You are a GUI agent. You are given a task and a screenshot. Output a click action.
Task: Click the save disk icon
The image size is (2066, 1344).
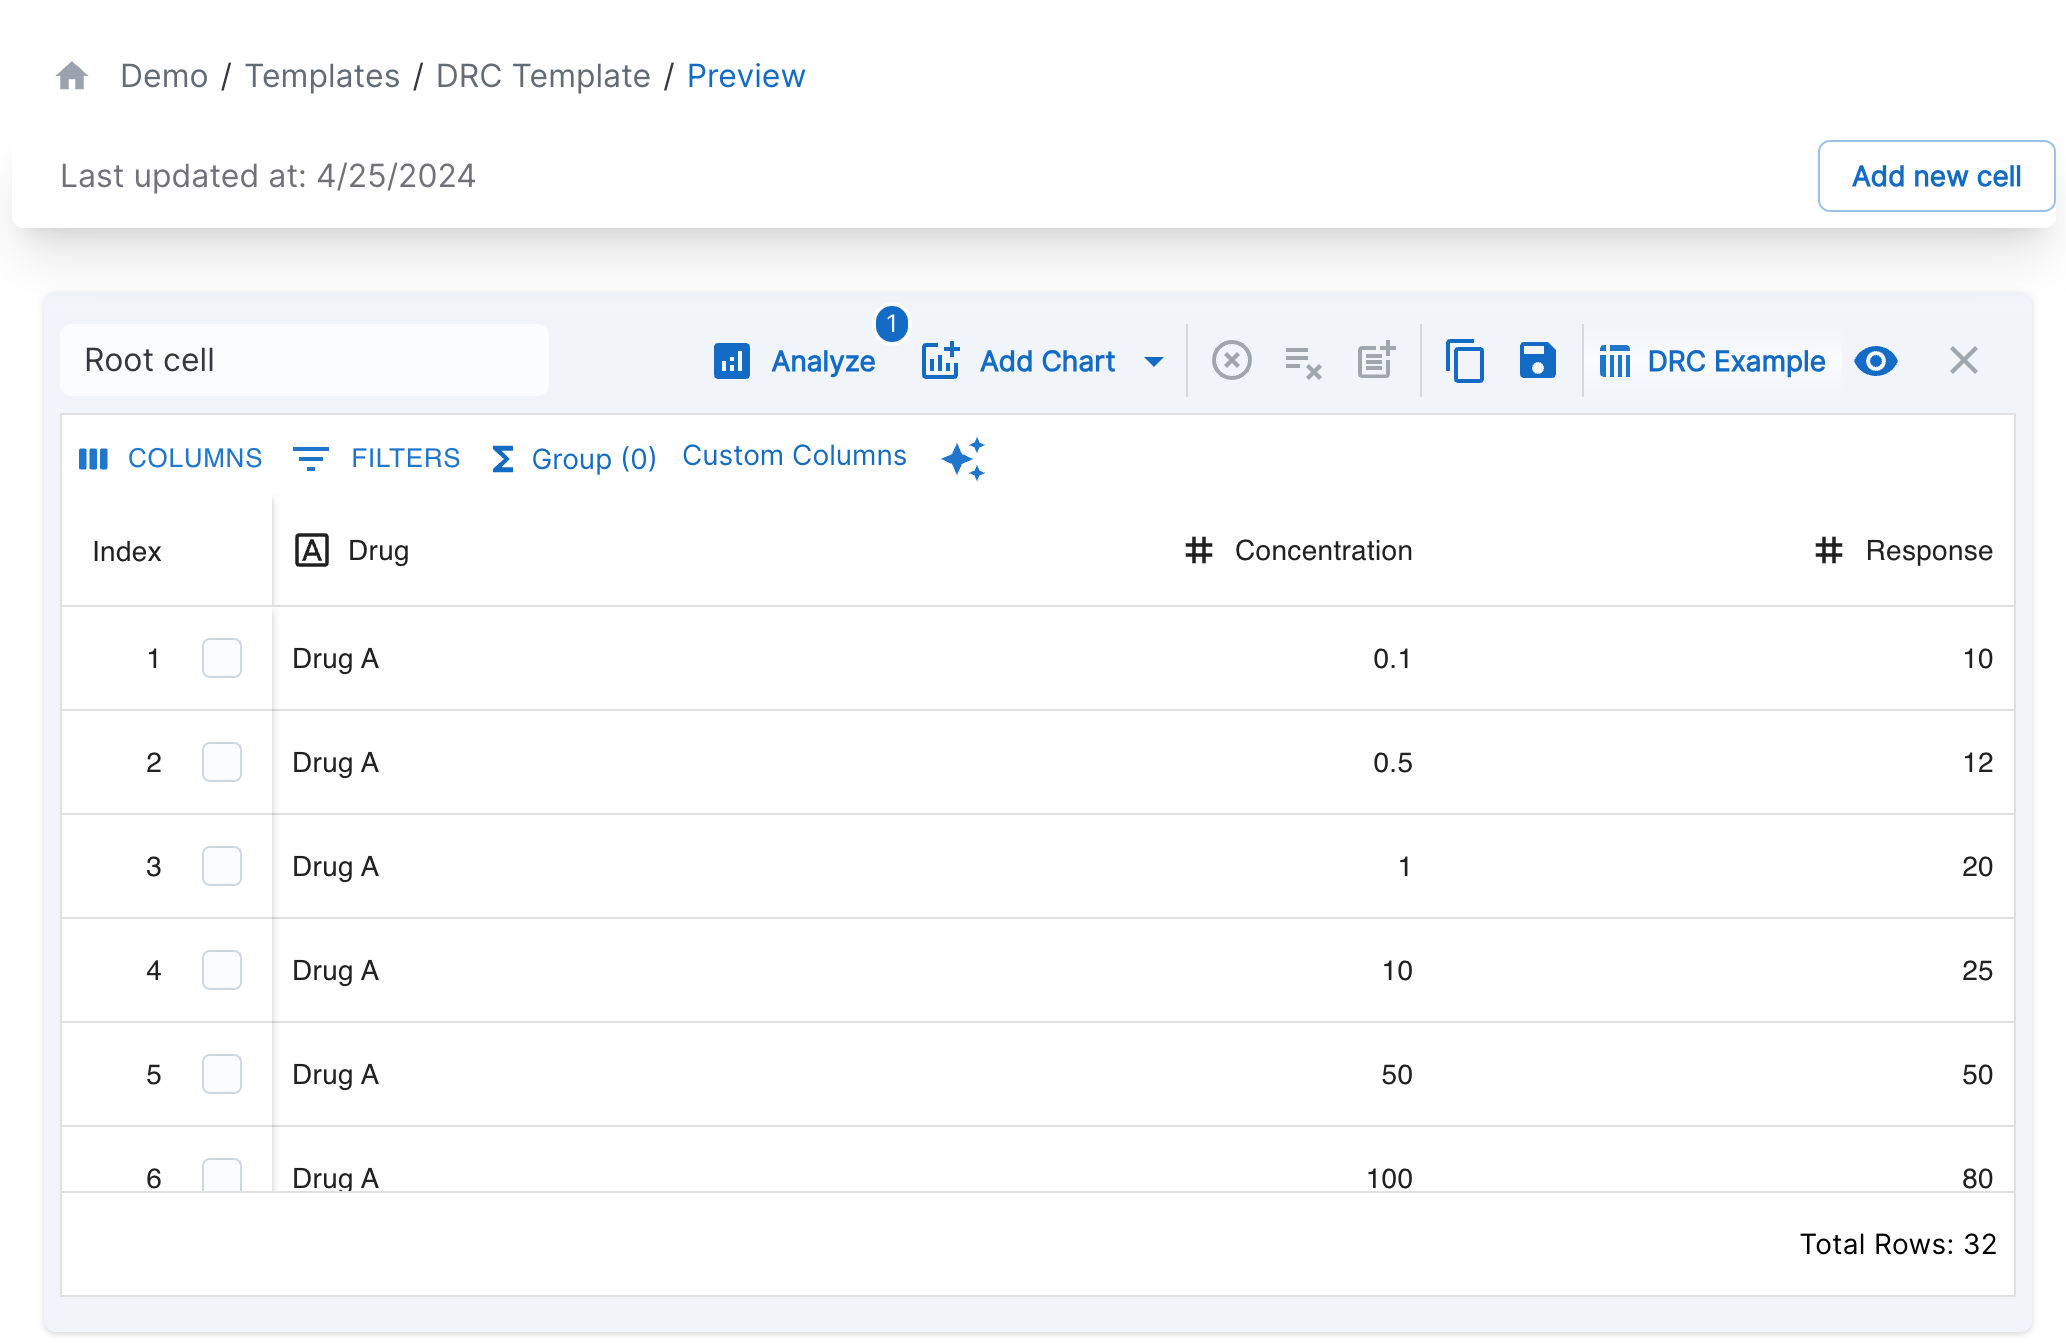point(1537,361)
